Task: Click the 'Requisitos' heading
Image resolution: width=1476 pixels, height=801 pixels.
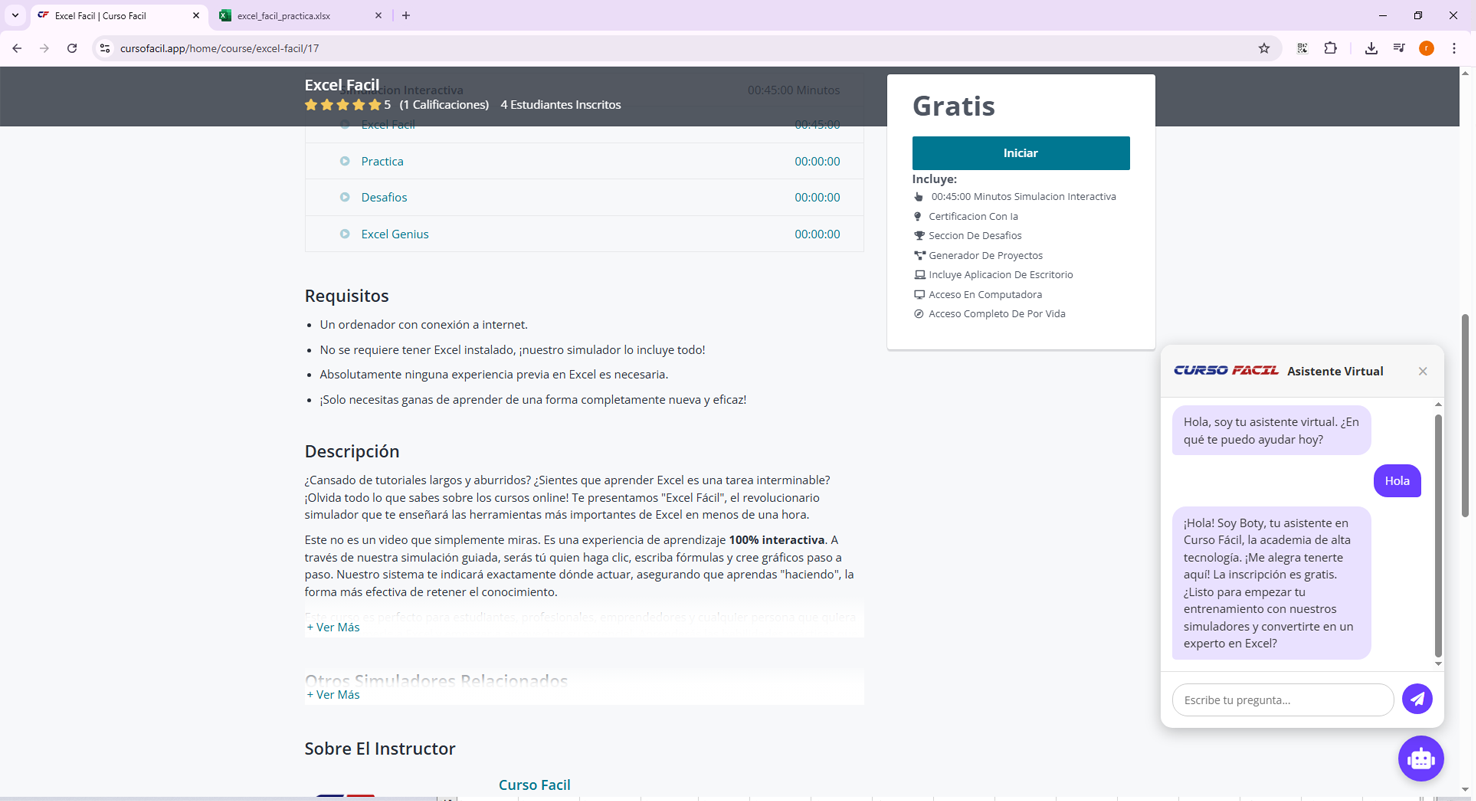Action: [x=347, y=296]
